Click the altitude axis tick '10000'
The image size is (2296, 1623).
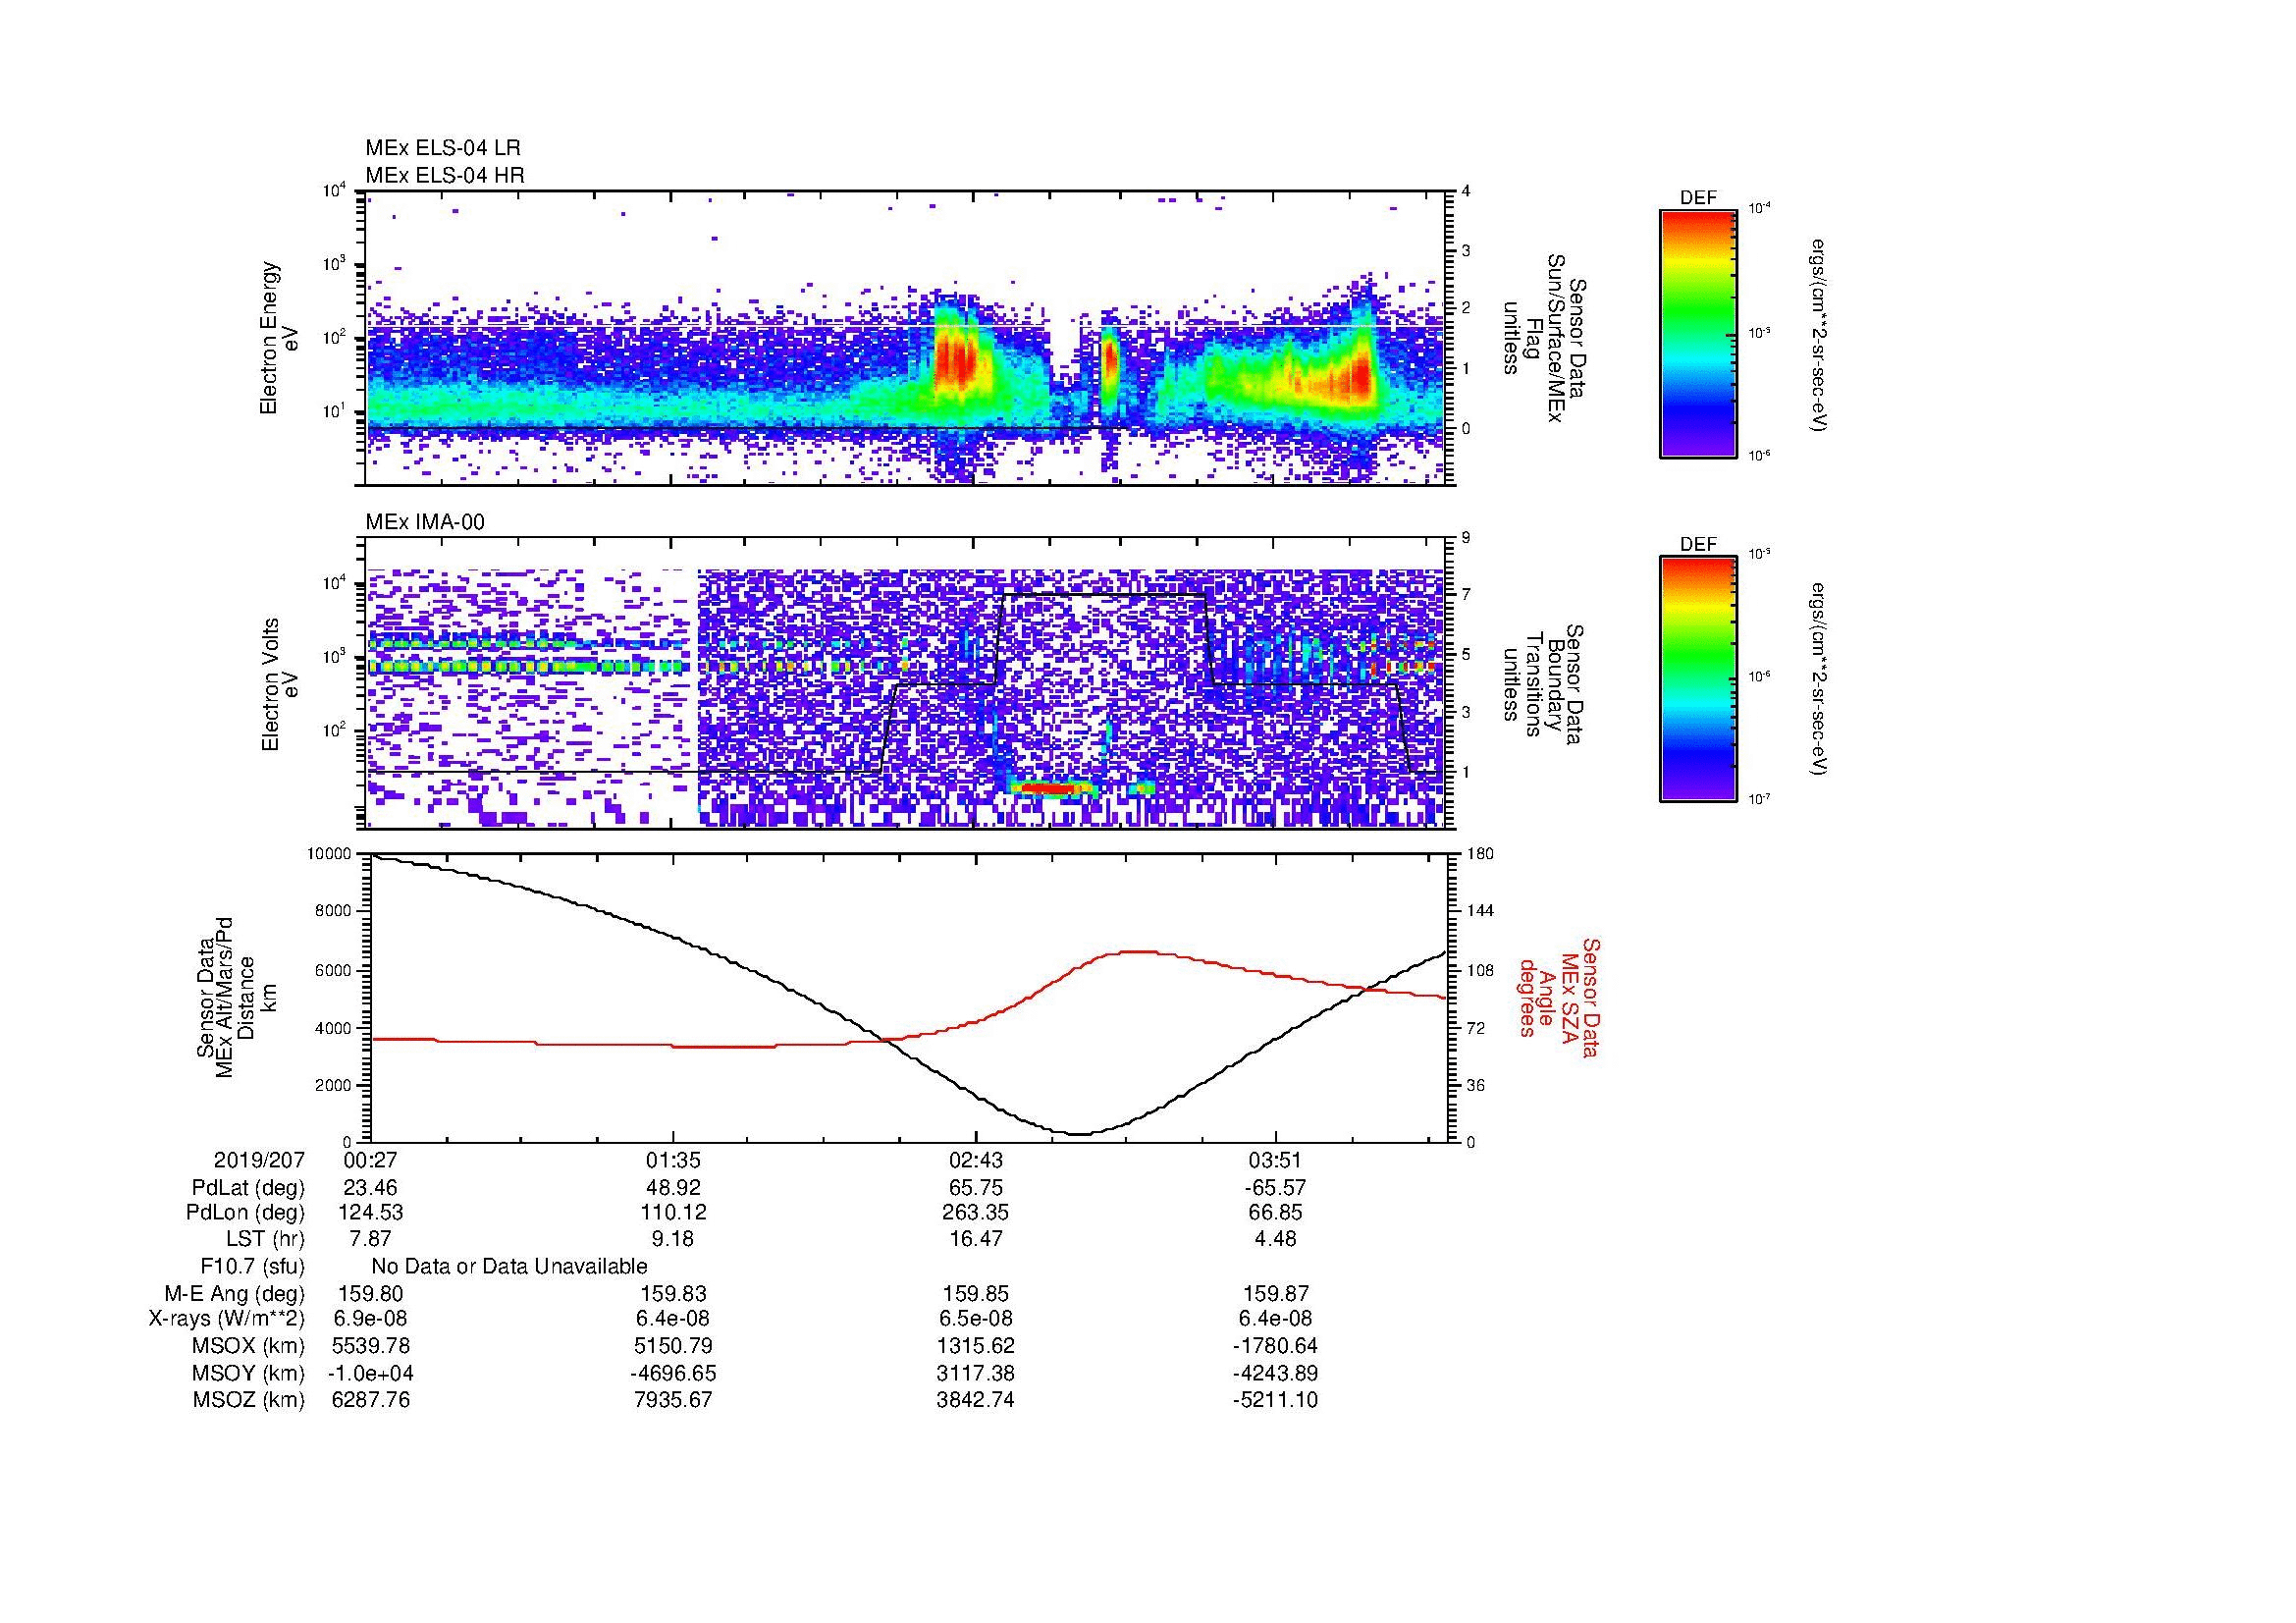tap(330, 854)
